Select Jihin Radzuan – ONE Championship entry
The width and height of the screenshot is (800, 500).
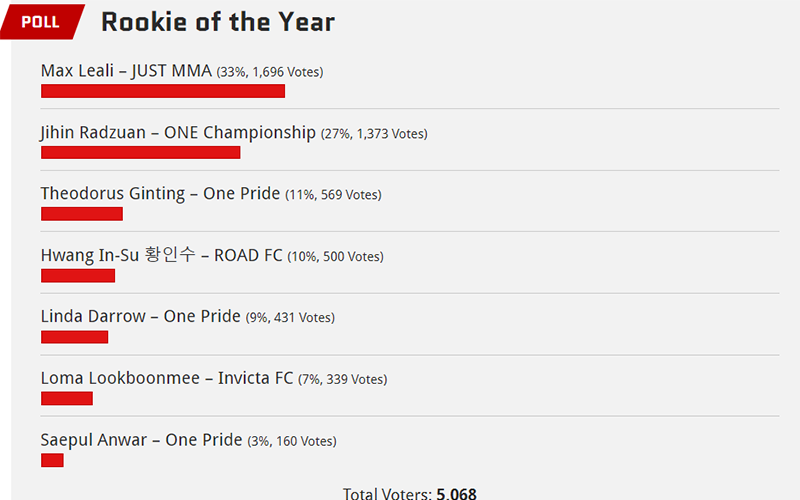point(178,132)
